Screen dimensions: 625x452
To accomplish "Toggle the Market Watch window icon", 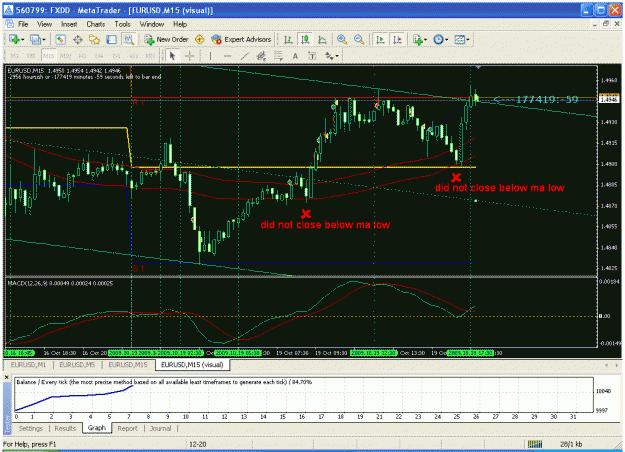I will point(60,39).
